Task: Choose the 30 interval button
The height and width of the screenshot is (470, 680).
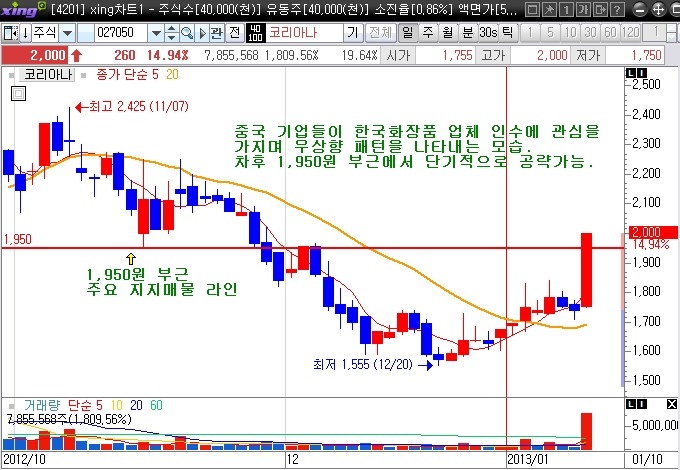Action: pyautogui.click(x=590, y=33)
